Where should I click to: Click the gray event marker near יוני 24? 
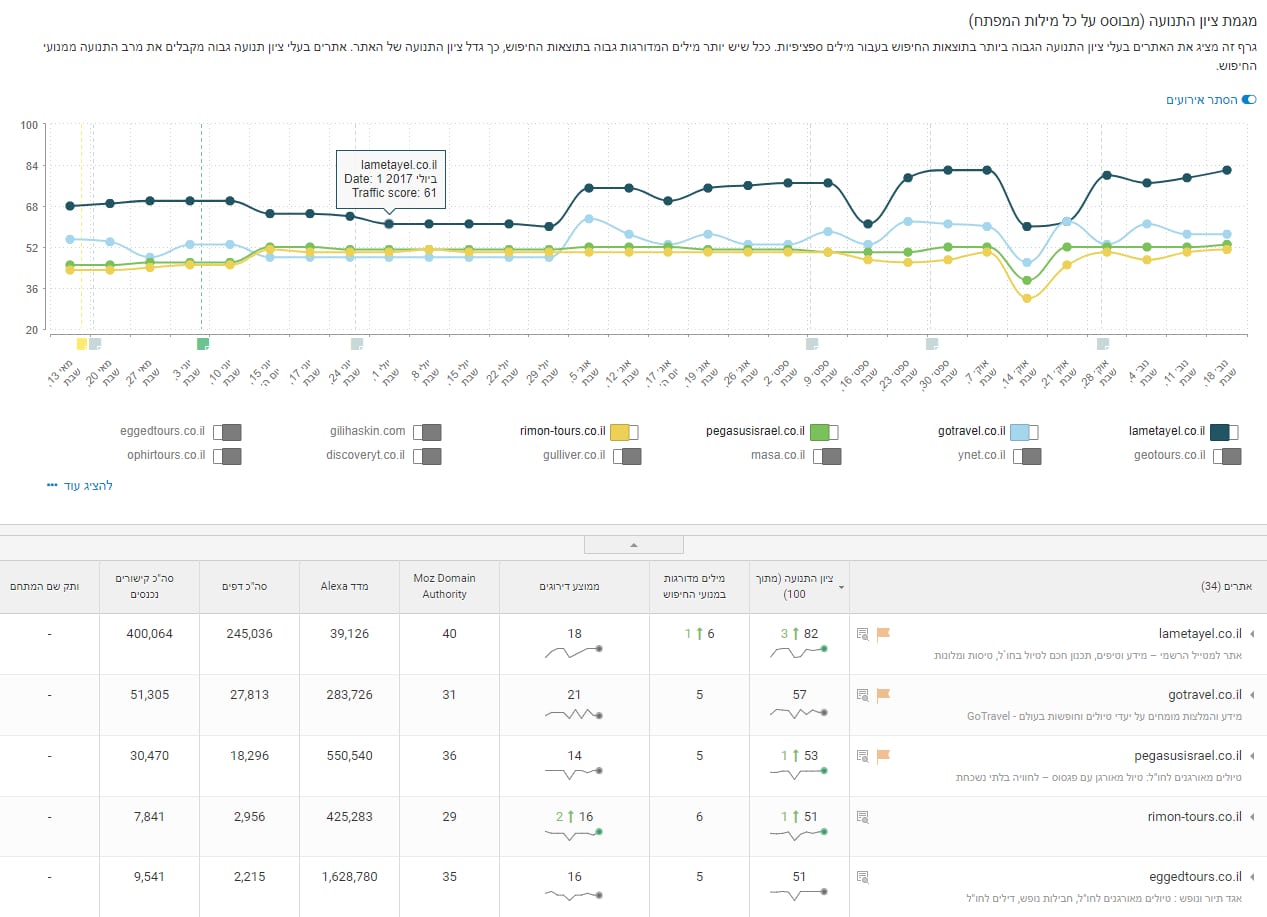pos(357,344)
